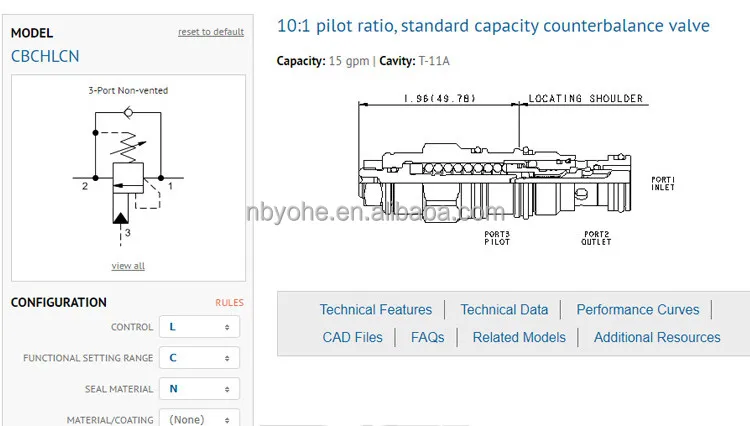Go to the CAD Files tab
This screenshot has width=750, height=426.
[353, 338]
